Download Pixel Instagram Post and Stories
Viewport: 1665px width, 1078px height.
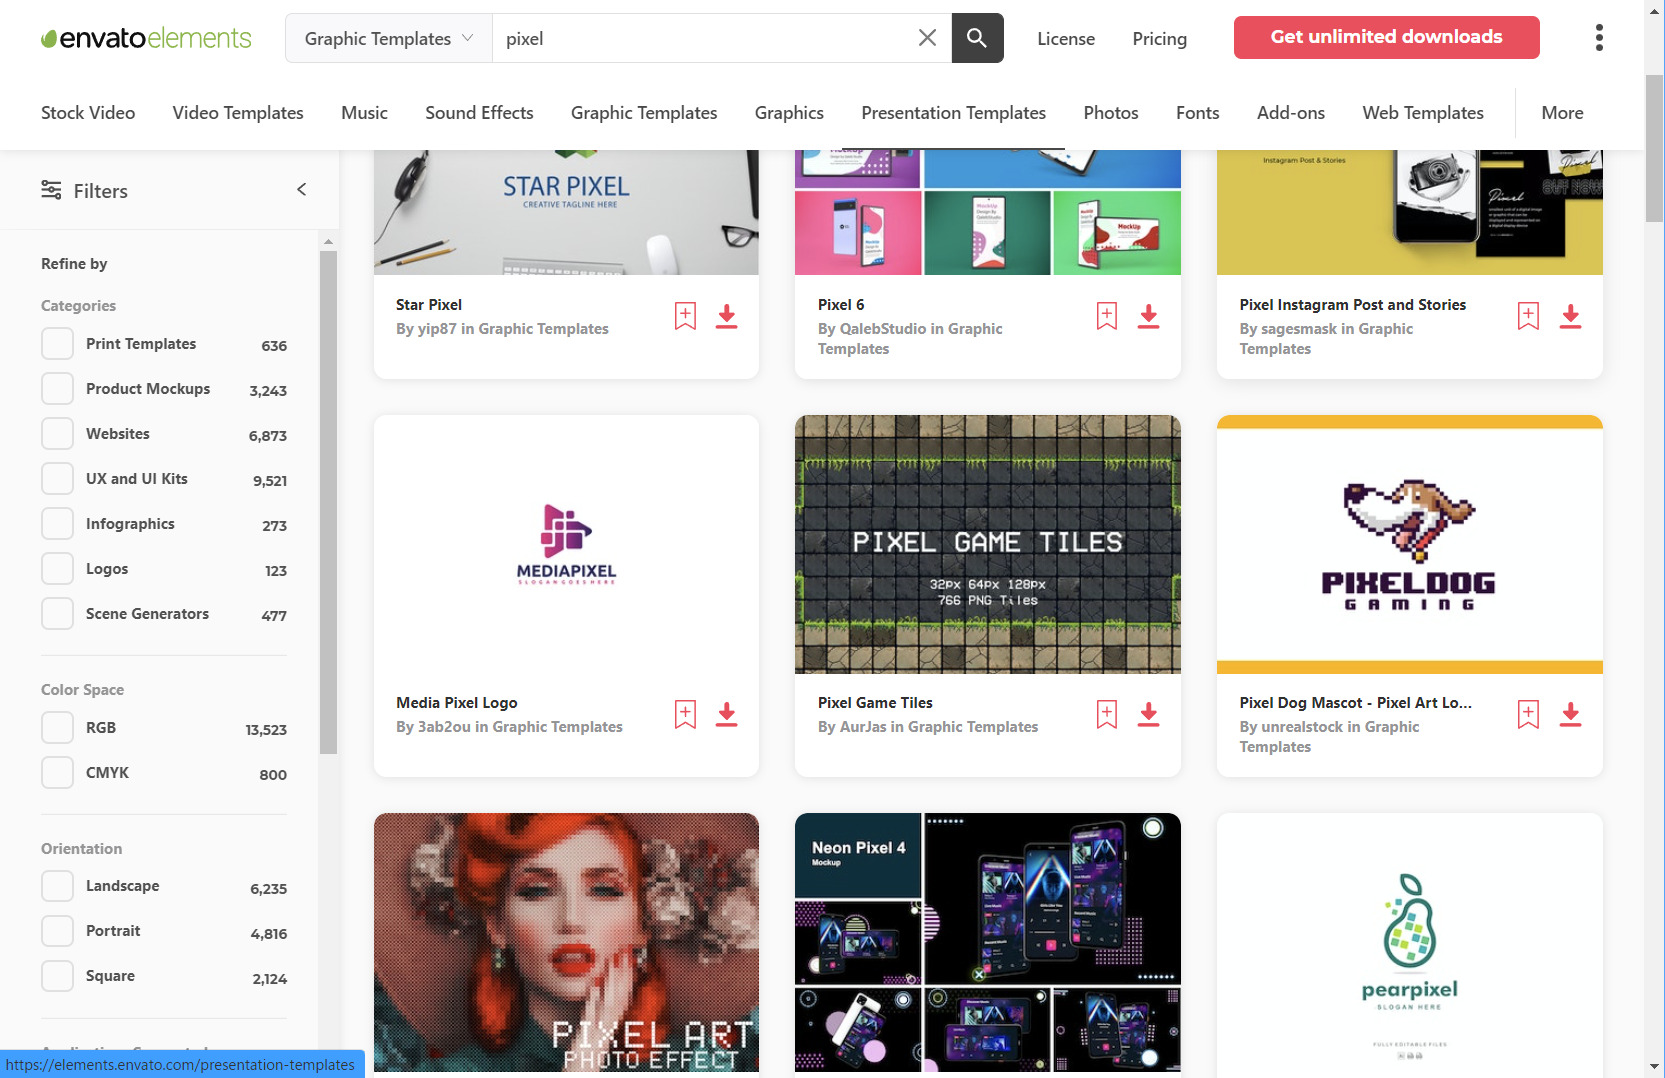tap(1571, 316)
